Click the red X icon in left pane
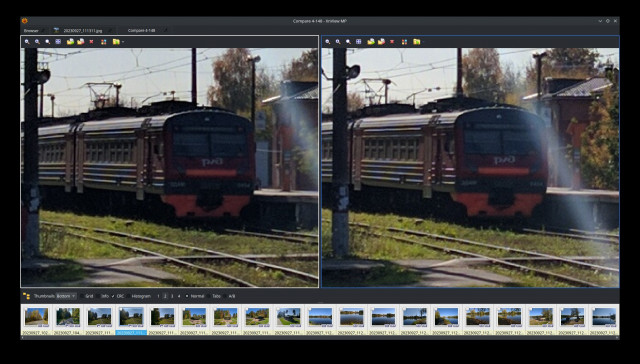This screenshot has width=640, height=364. (91, 42)
